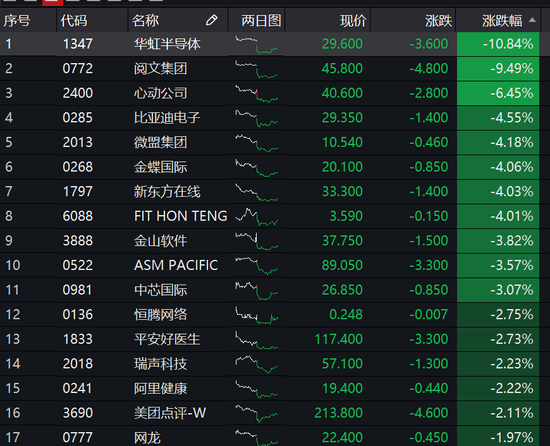Click percent change -10.84%
550x446 pixels.
coord(508,44)
